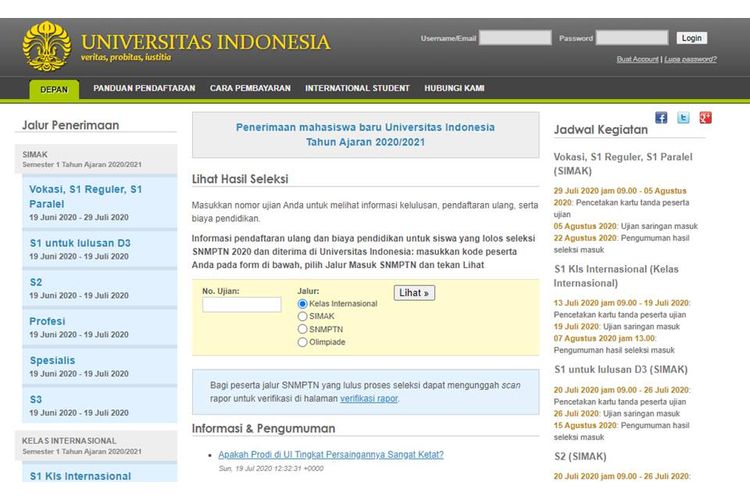The height and width of the screenshot is (500, 750).
Task: Click the Username/Email input field
Action: click(x=515, y=38)
